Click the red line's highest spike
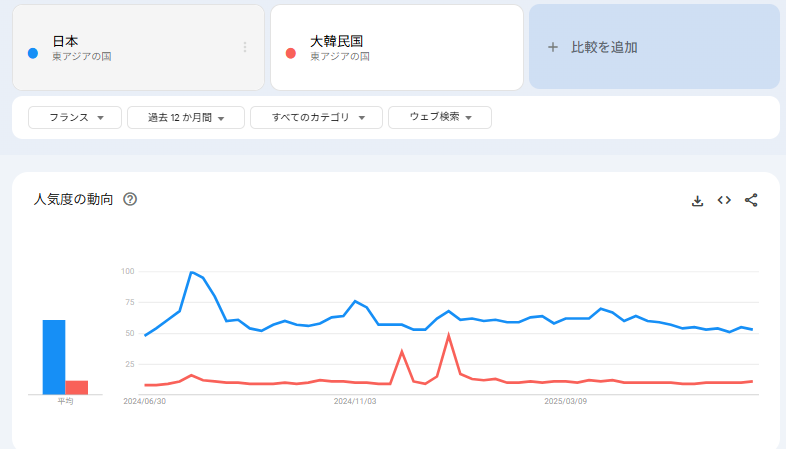This screenshot has height=449, width=786. (x=449, y=336)
